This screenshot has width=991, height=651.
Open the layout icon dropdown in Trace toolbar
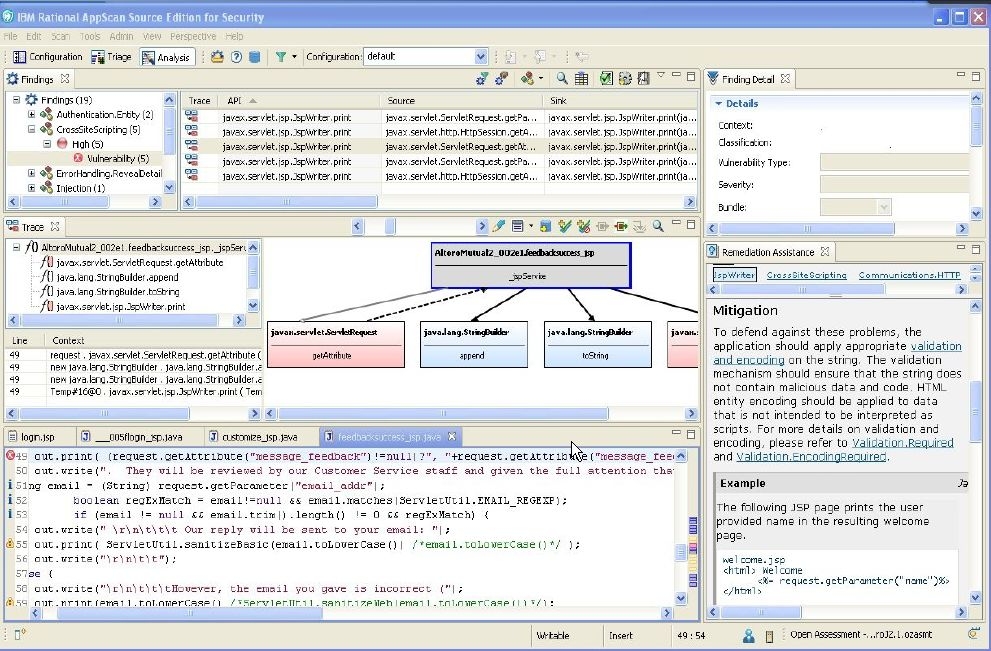tap(530, 226)
